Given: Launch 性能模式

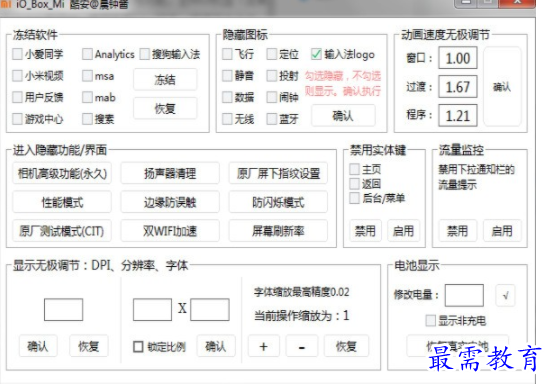Looking at the screenshot, I should [62, 202].
